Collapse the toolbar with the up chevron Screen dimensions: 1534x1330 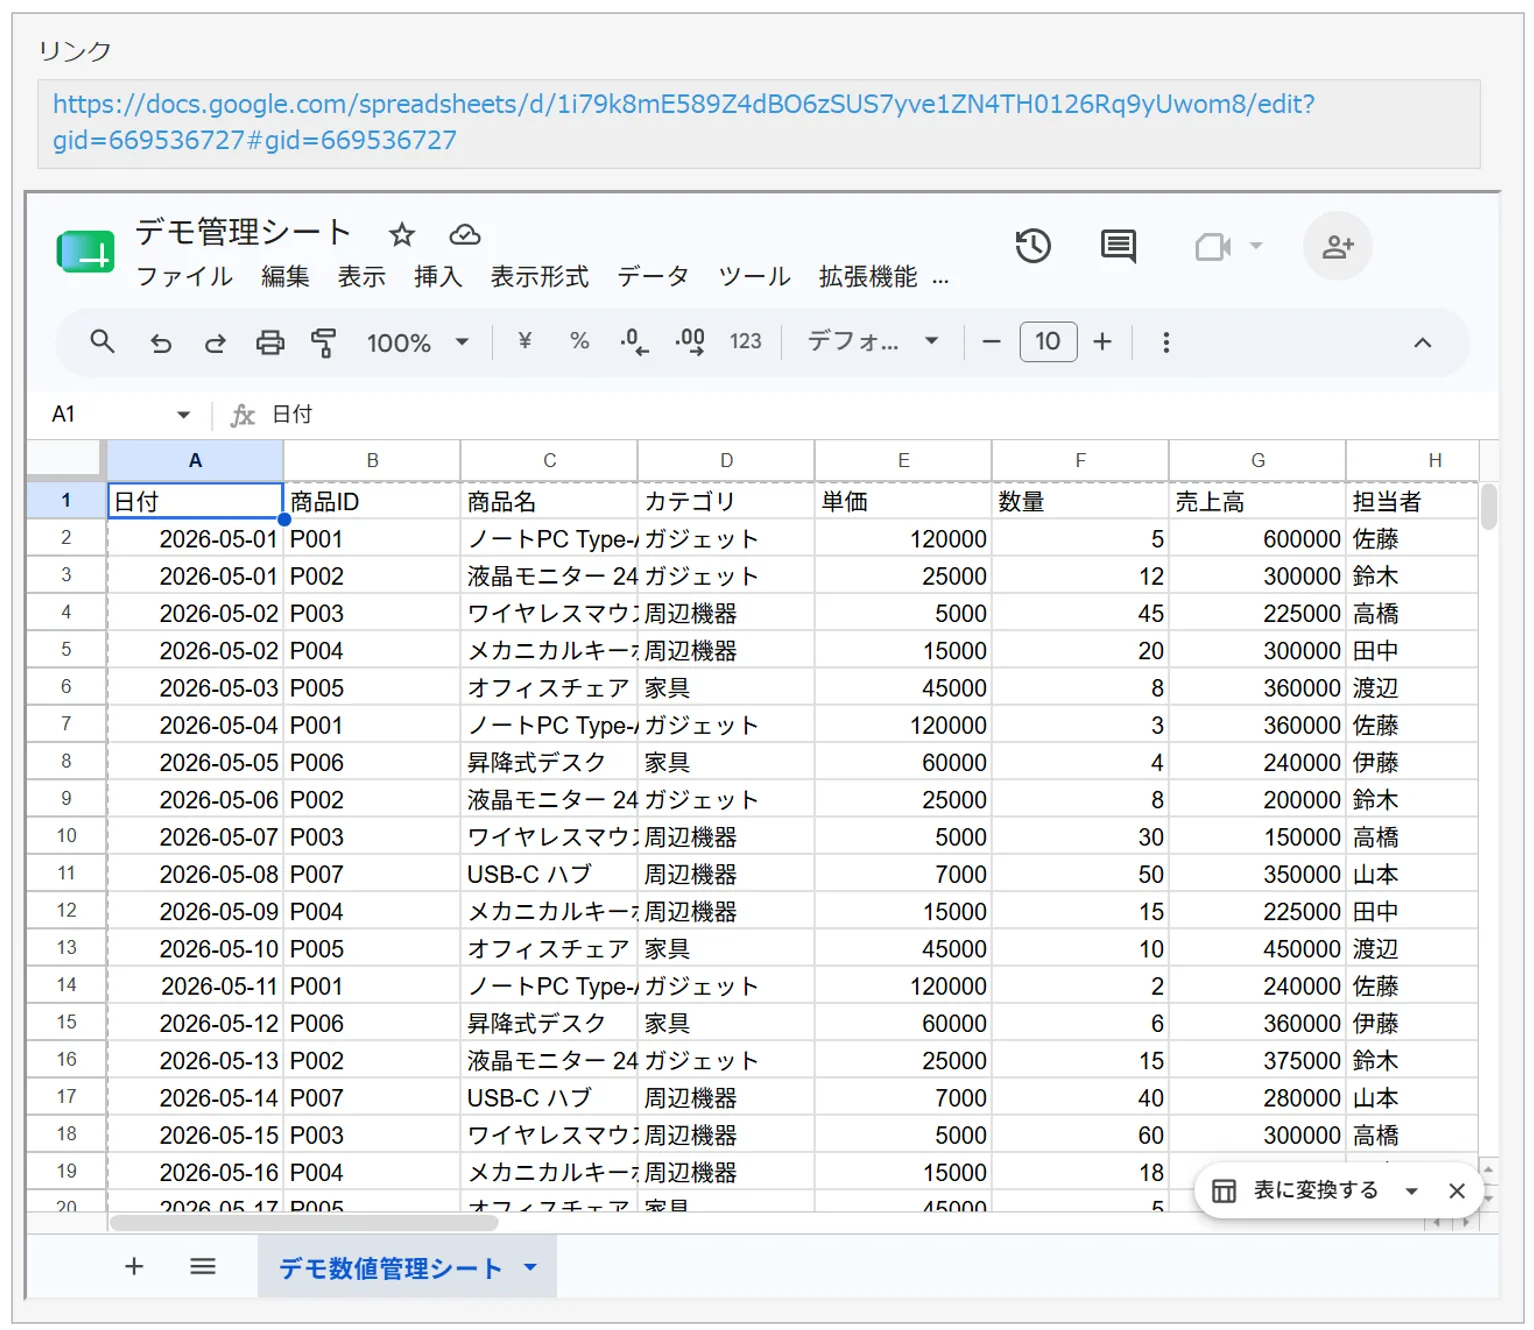(1422, 343)
